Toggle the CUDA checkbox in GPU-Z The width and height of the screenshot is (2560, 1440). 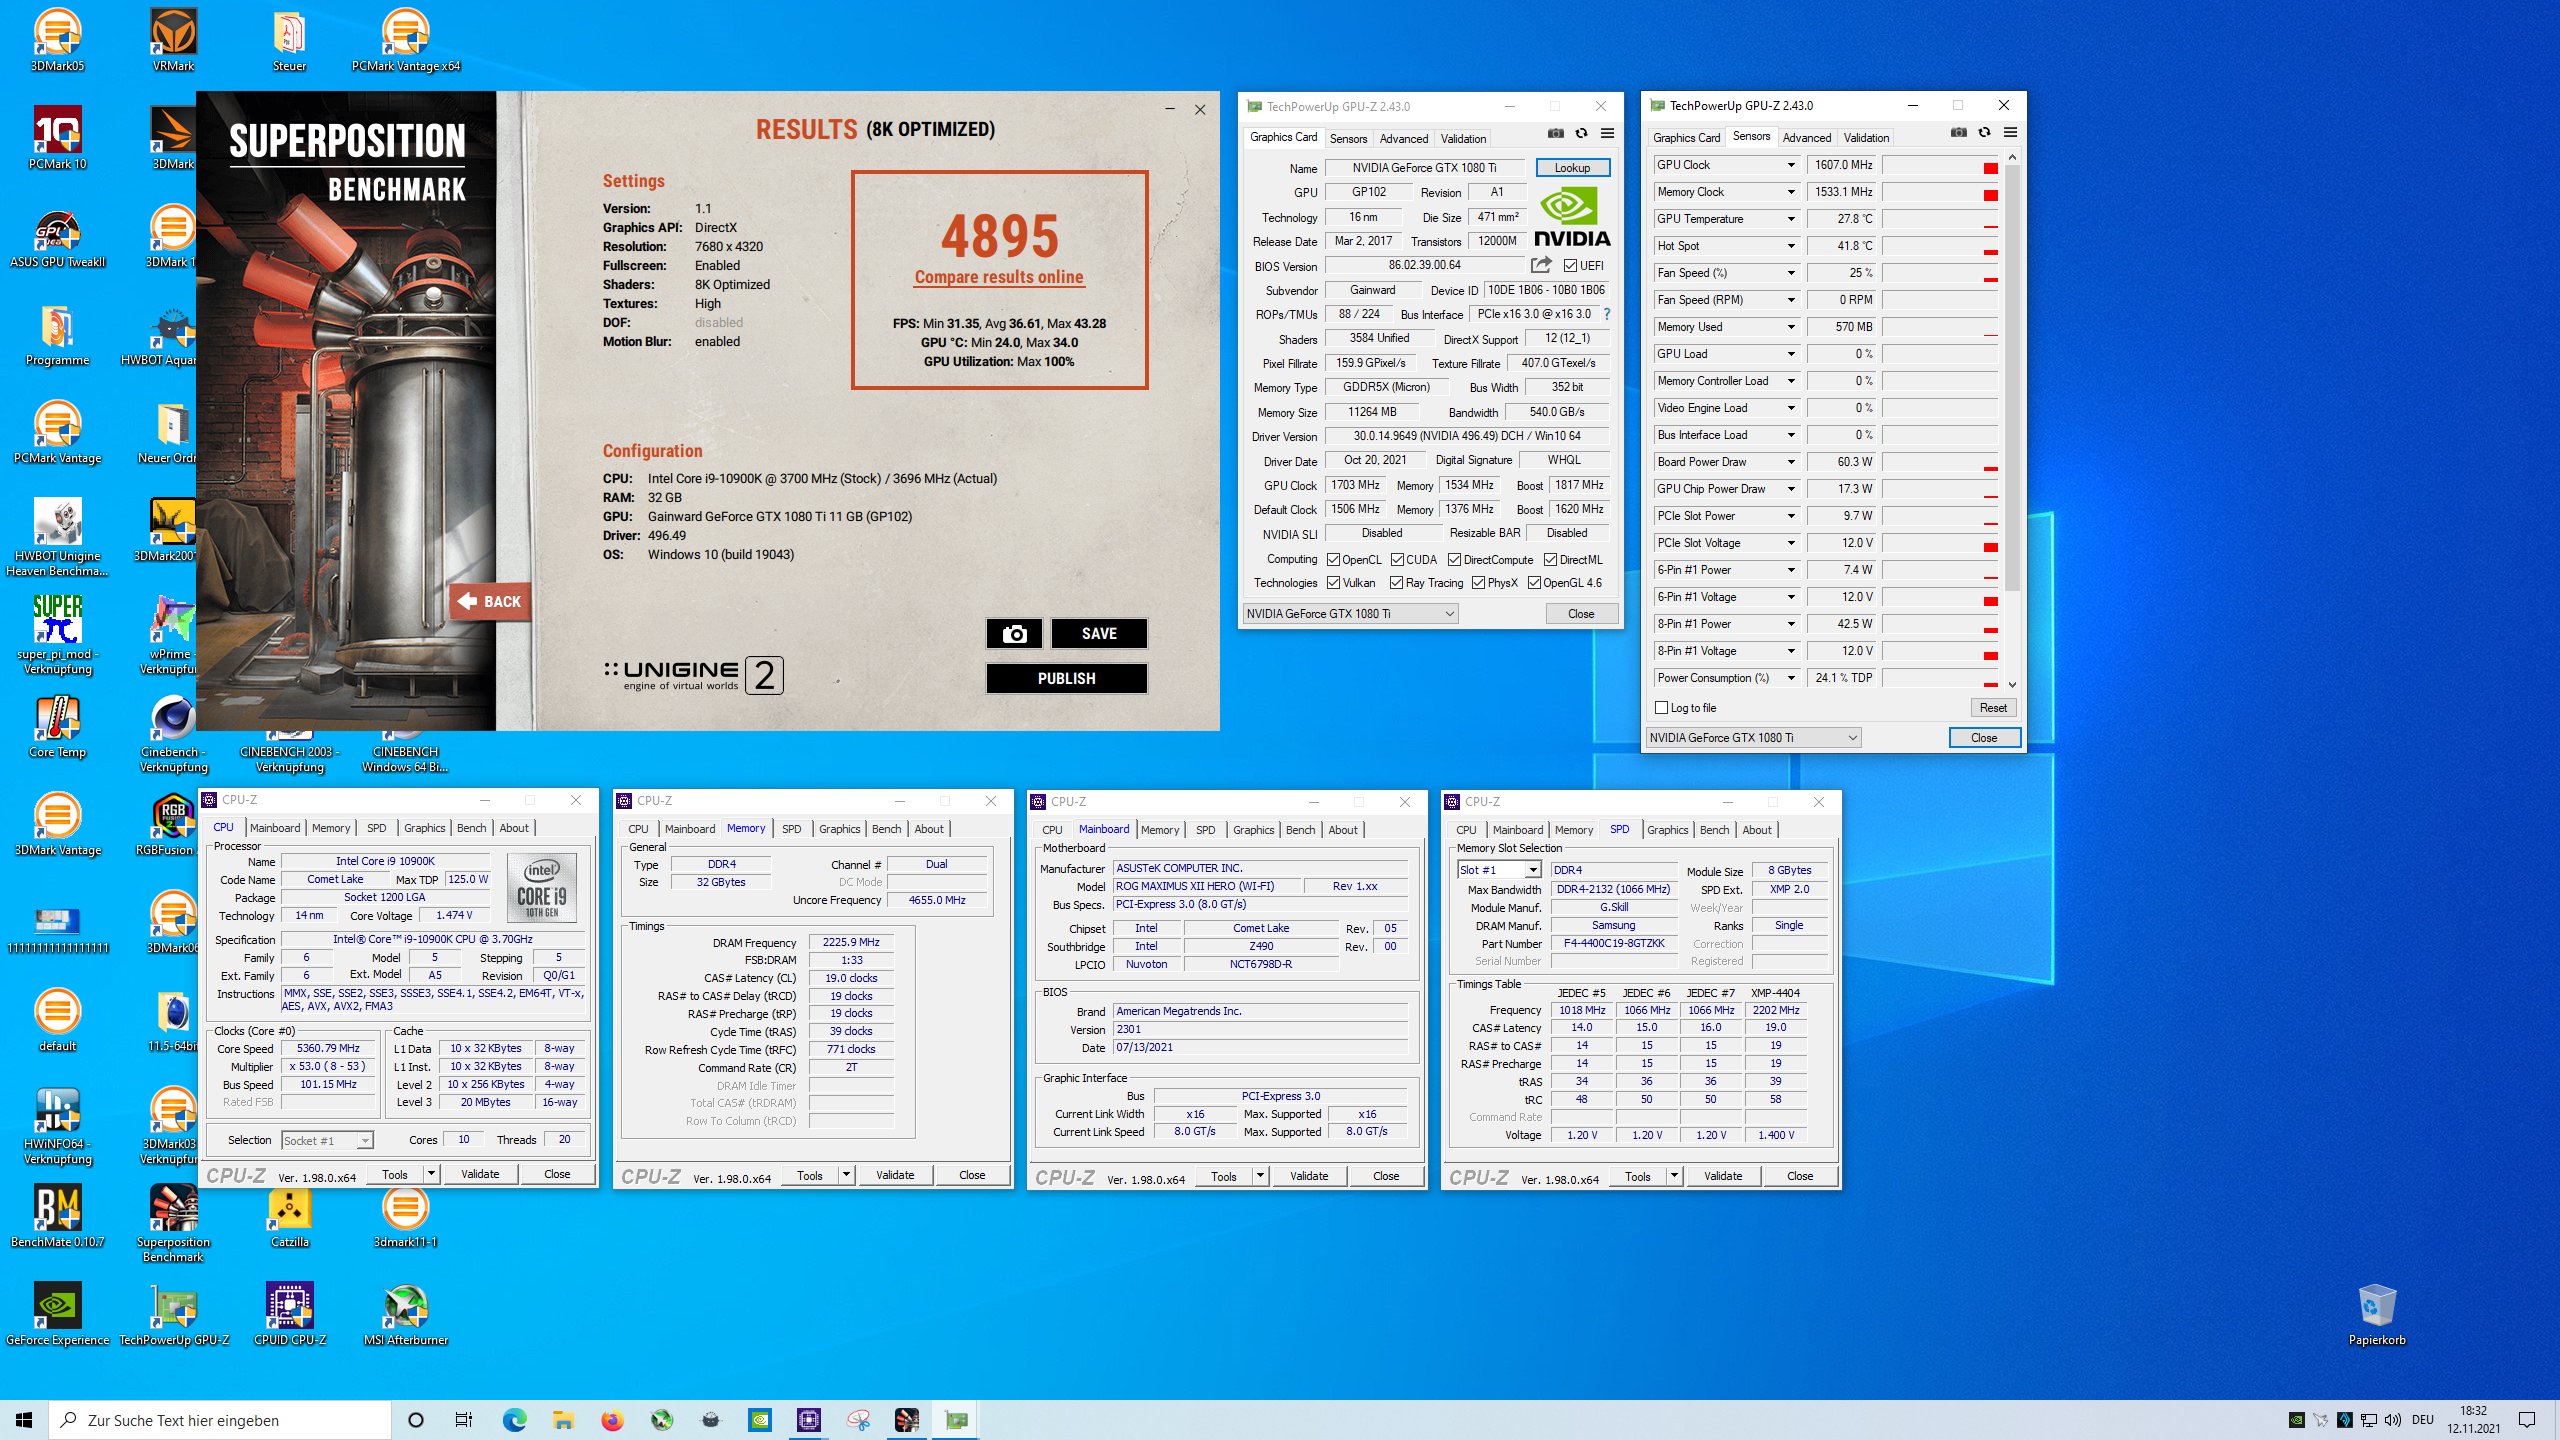click(x=1397, y=560)
